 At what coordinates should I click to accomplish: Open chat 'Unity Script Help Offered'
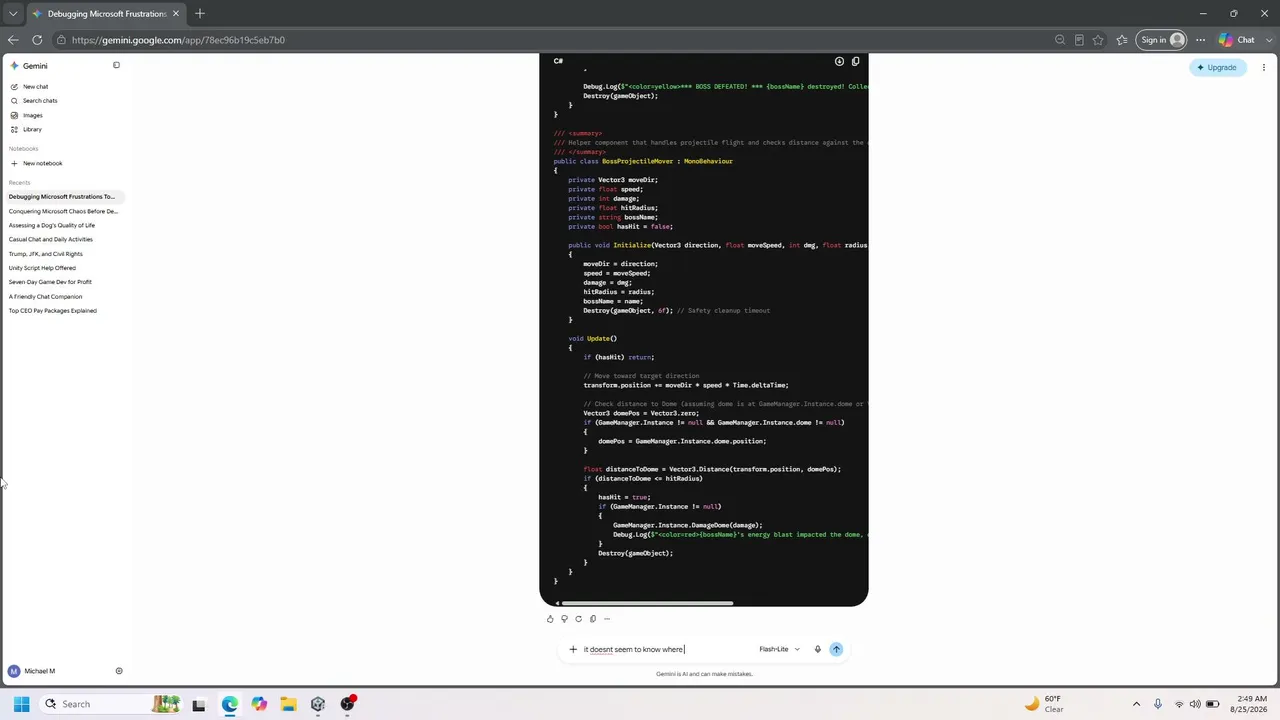(42, 268)
